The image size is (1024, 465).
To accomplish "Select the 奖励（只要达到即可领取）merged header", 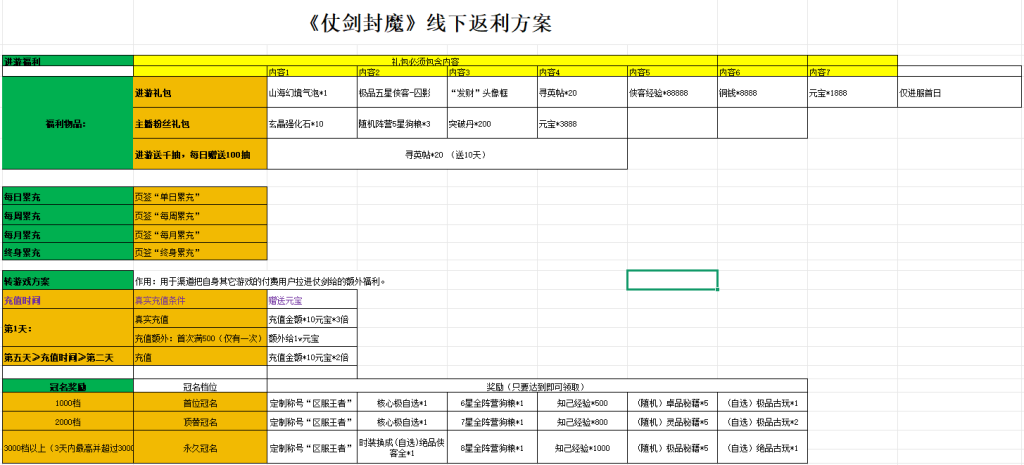I will tap(537, 386).
